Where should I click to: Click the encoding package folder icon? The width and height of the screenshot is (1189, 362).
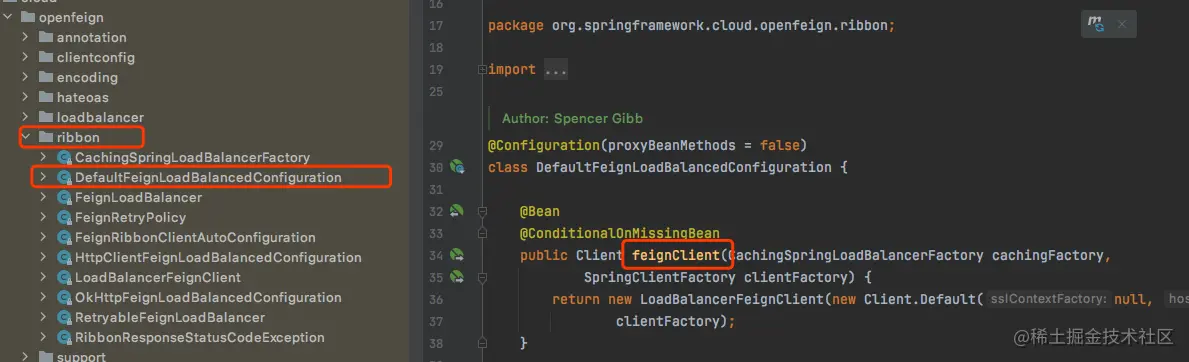(45, 77)
